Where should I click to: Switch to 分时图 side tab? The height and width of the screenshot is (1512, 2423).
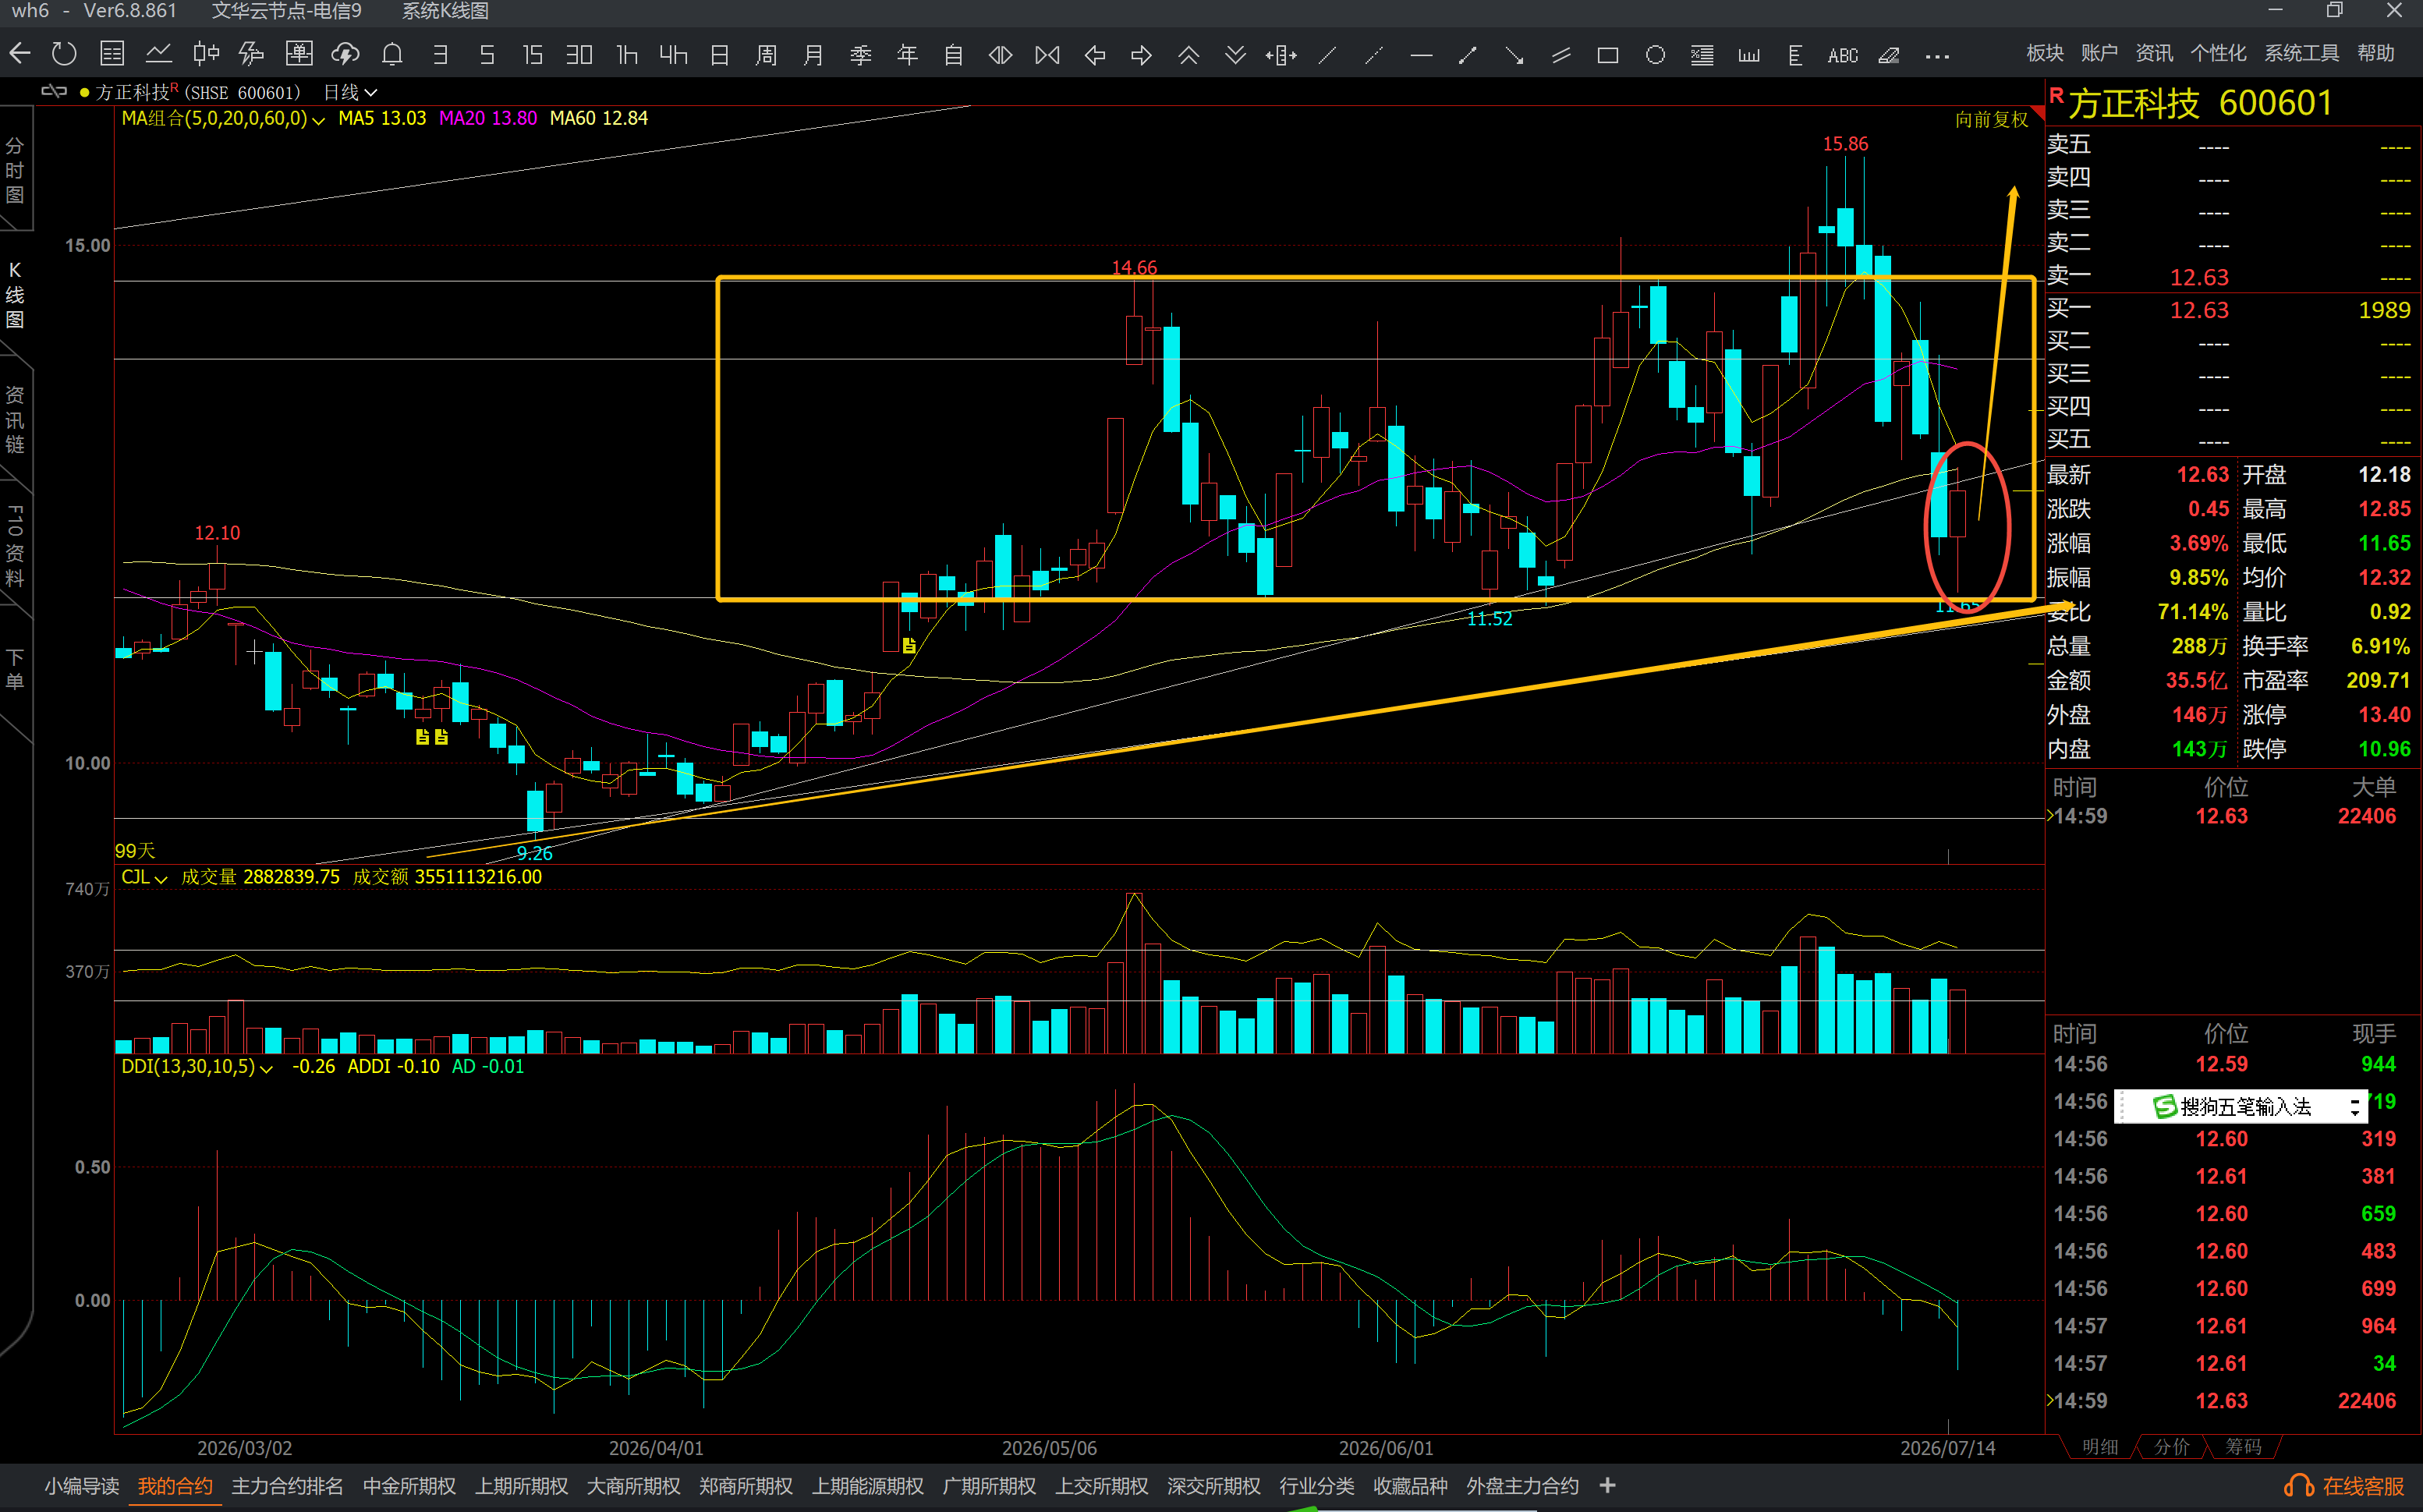[15, 170]
